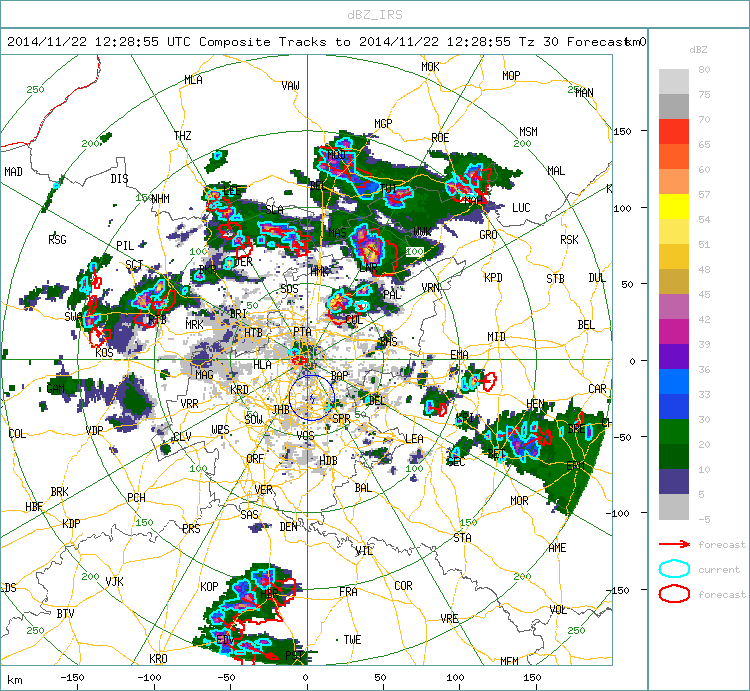750x691 pixels.
Task: Pick the light gray 75-80 dBZ swatch
Action: (x=673, y=82)
